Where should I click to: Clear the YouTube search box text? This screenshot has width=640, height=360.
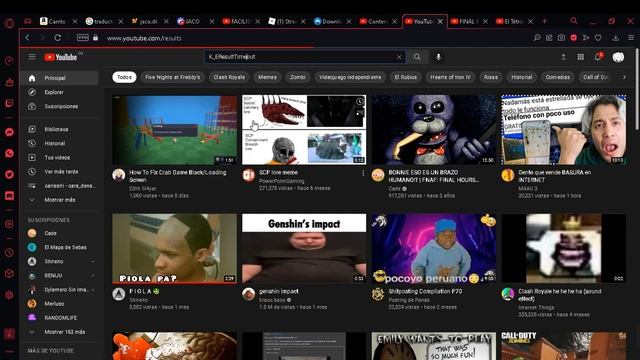tap(399, 57)
